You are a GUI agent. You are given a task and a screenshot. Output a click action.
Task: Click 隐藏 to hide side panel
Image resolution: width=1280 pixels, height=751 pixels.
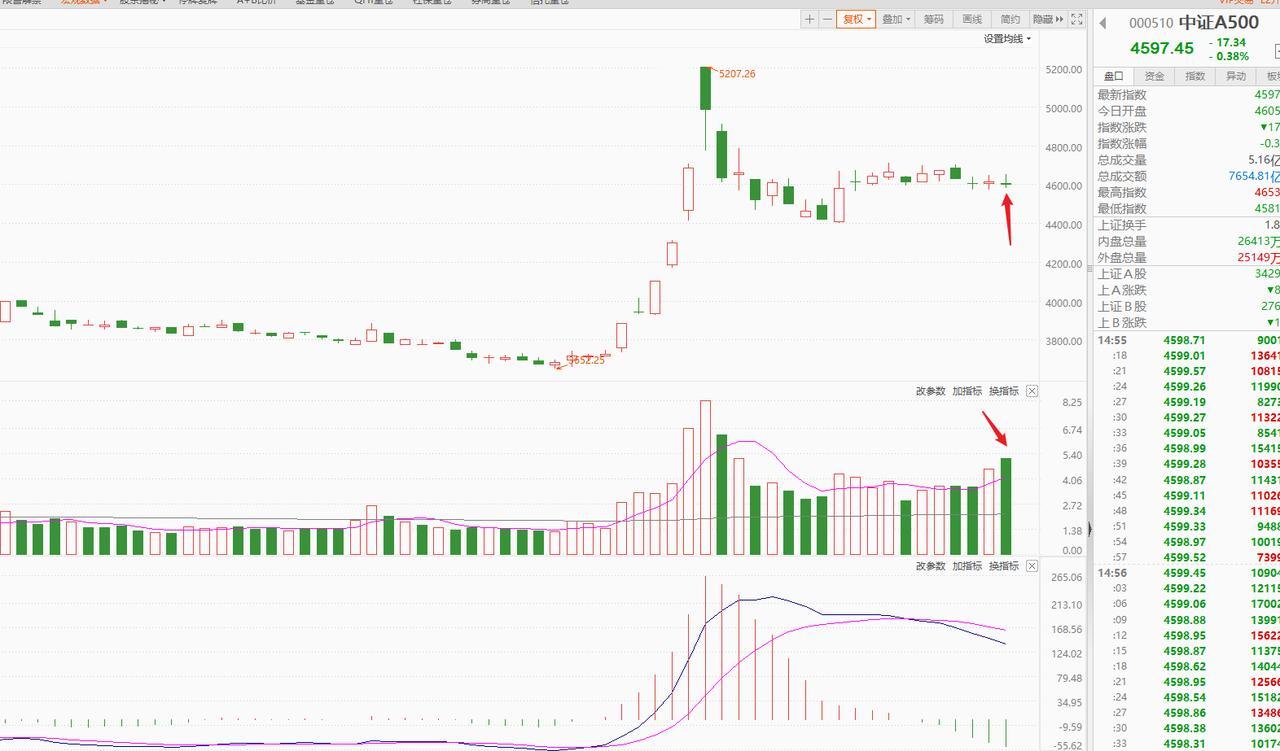(1047, 19)
